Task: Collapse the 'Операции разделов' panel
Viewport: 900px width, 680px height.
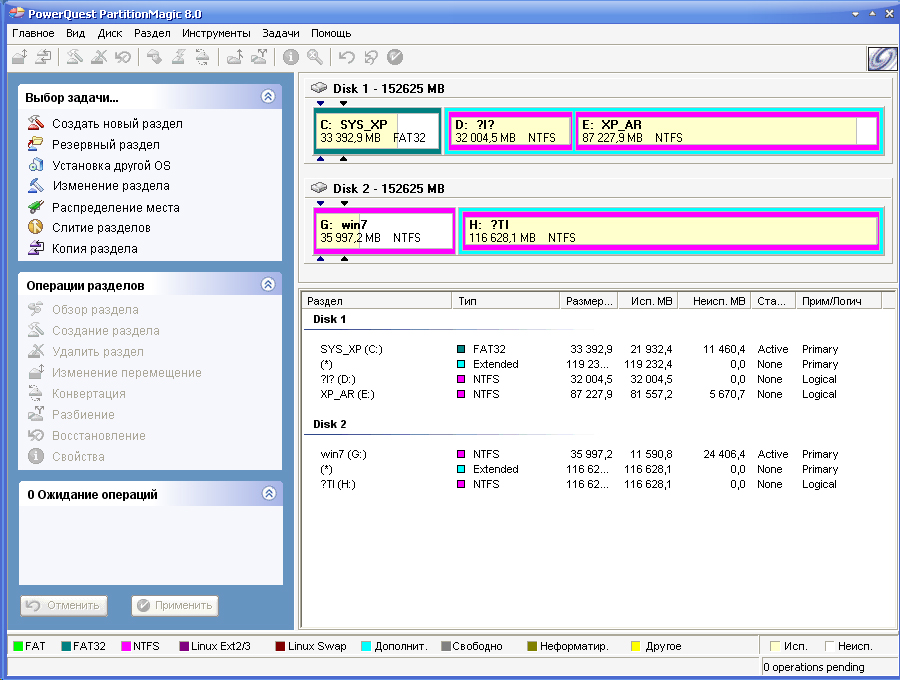Action: [x=267, y=285]
